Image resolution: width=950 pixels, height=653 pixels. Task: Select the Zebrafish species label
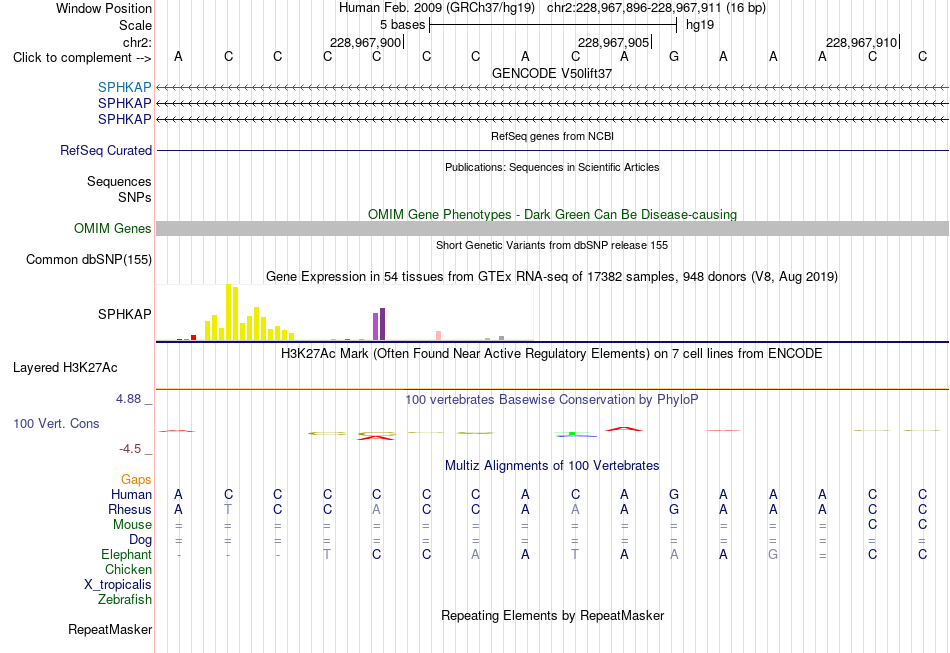(x=125, y=600)
